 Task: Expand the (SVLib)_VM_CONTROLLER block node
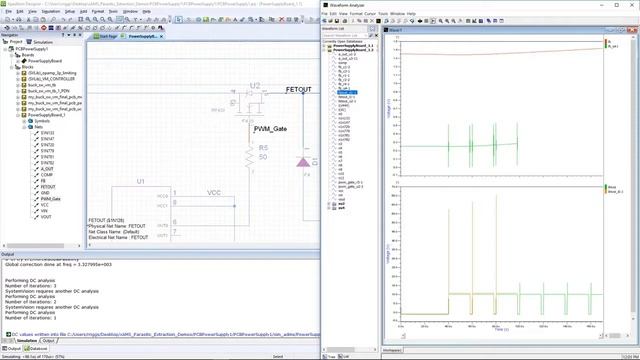pos(18,79)
